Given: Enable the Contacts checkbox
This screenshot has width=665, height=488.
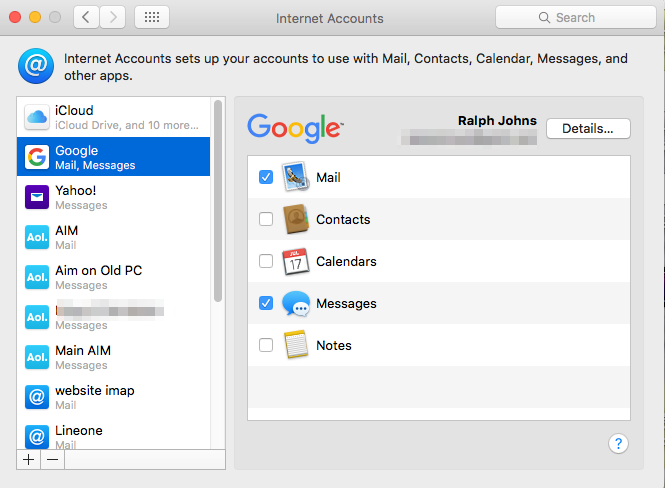Looking at the screenshot, I should tap(266, 219).
